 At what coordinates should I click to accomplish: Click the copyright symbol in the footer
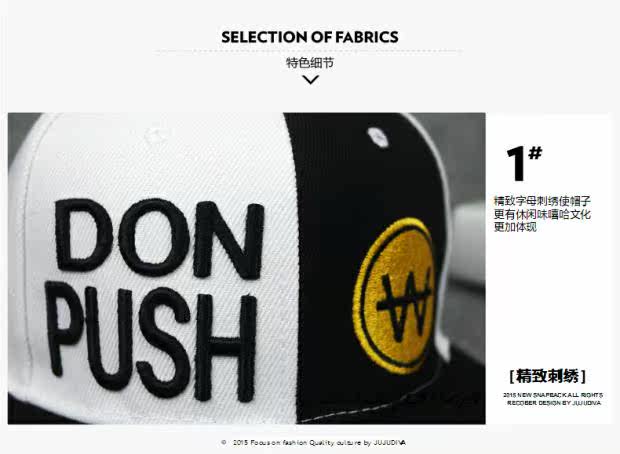coord(224,443)
